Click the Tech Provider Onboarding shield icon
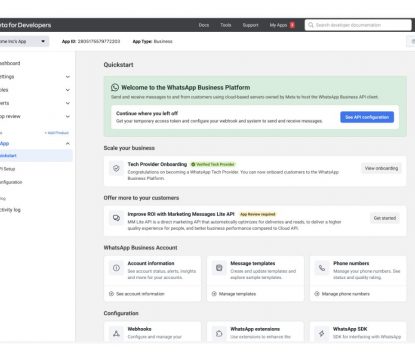The width and height of the screenshot is (415, 360). point(116,168)
